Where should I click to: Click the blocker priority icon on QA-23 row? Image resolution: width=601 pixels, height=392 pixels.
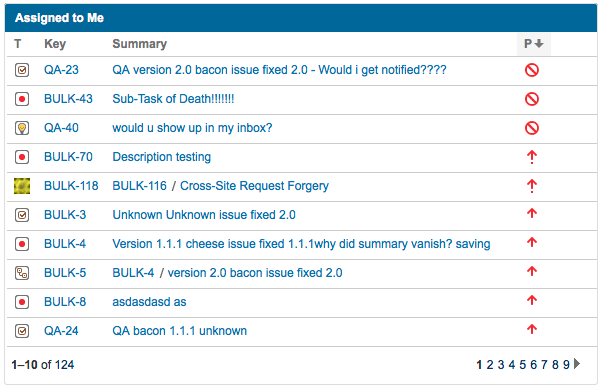532,70
